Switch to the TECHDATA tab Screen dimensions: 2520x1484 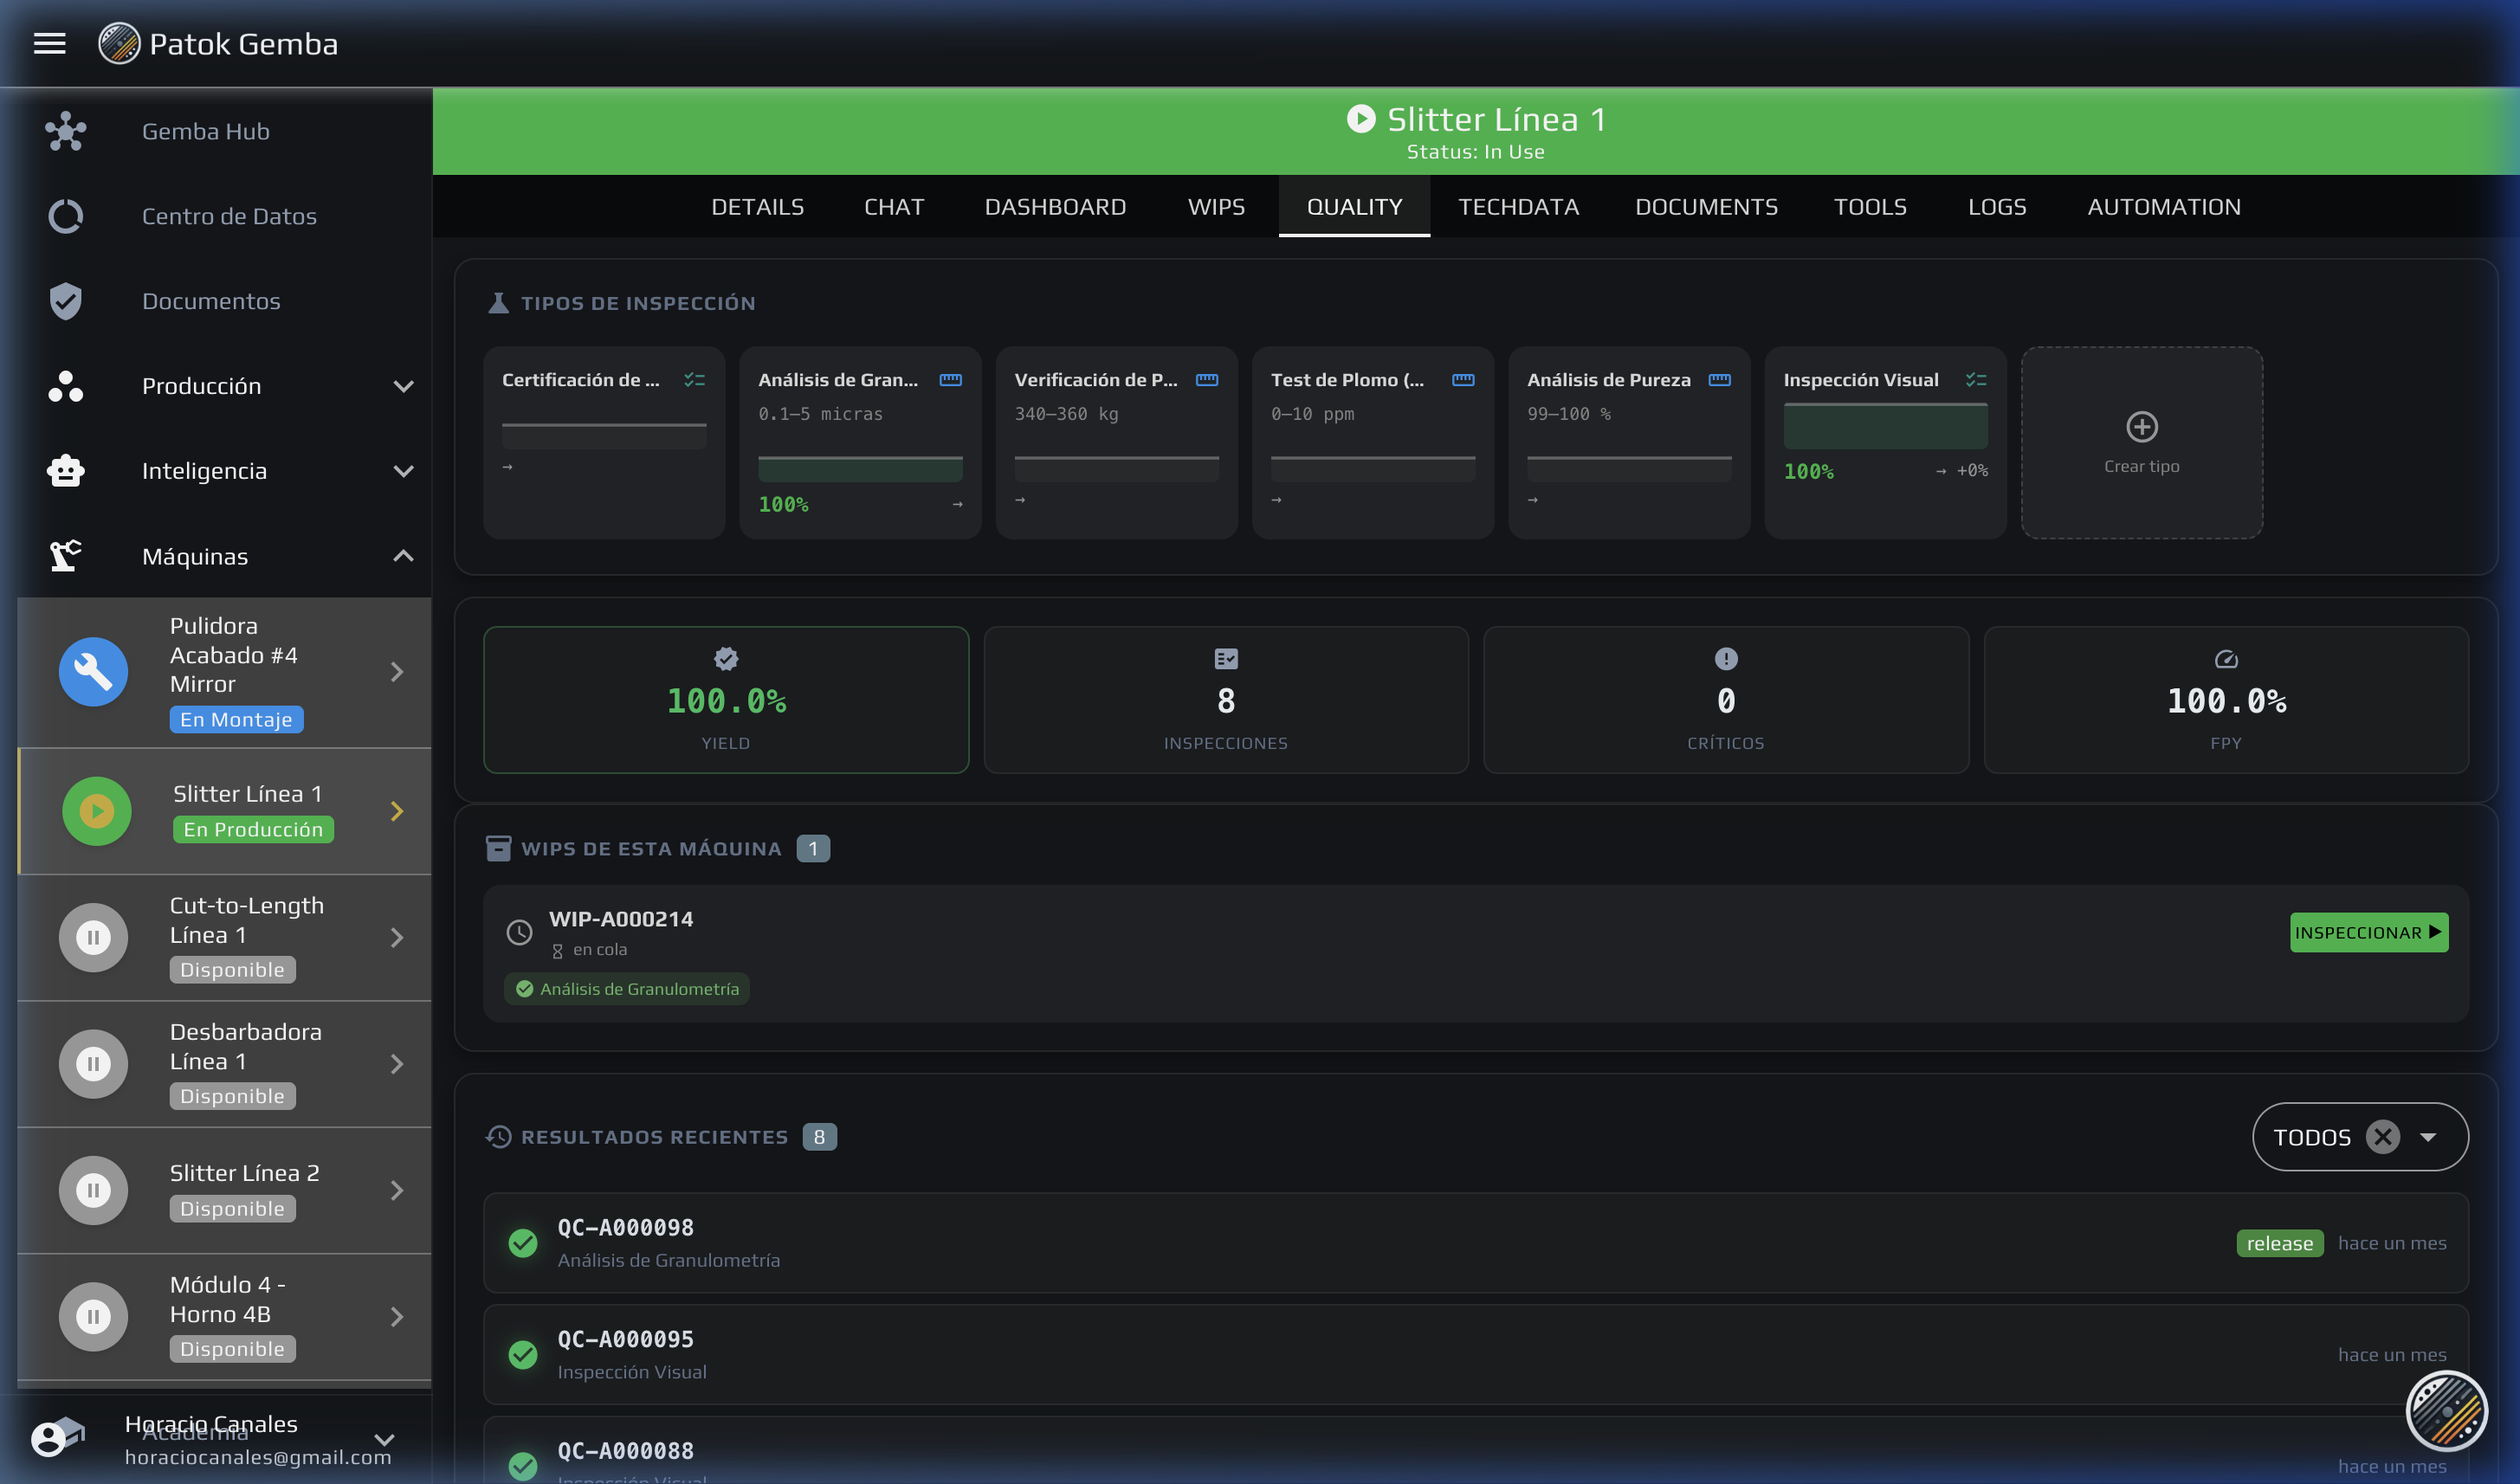pos(1518,207)
